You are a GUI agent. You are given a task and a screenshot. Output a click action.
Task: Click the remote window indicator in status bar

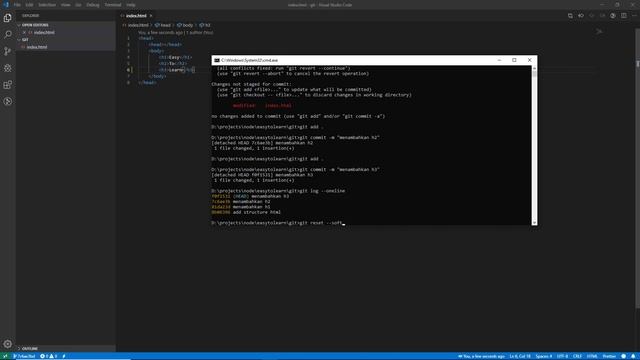(5, 356)
